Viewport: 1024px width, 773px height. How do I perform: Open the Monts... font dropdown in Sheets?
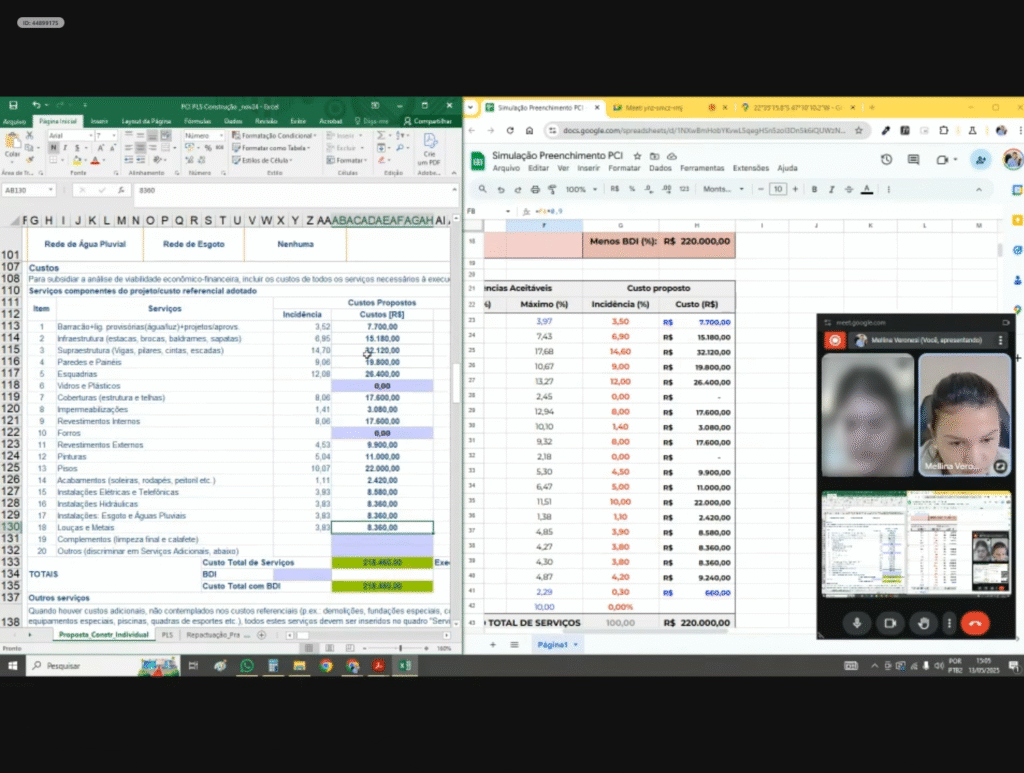pos(722,189)
